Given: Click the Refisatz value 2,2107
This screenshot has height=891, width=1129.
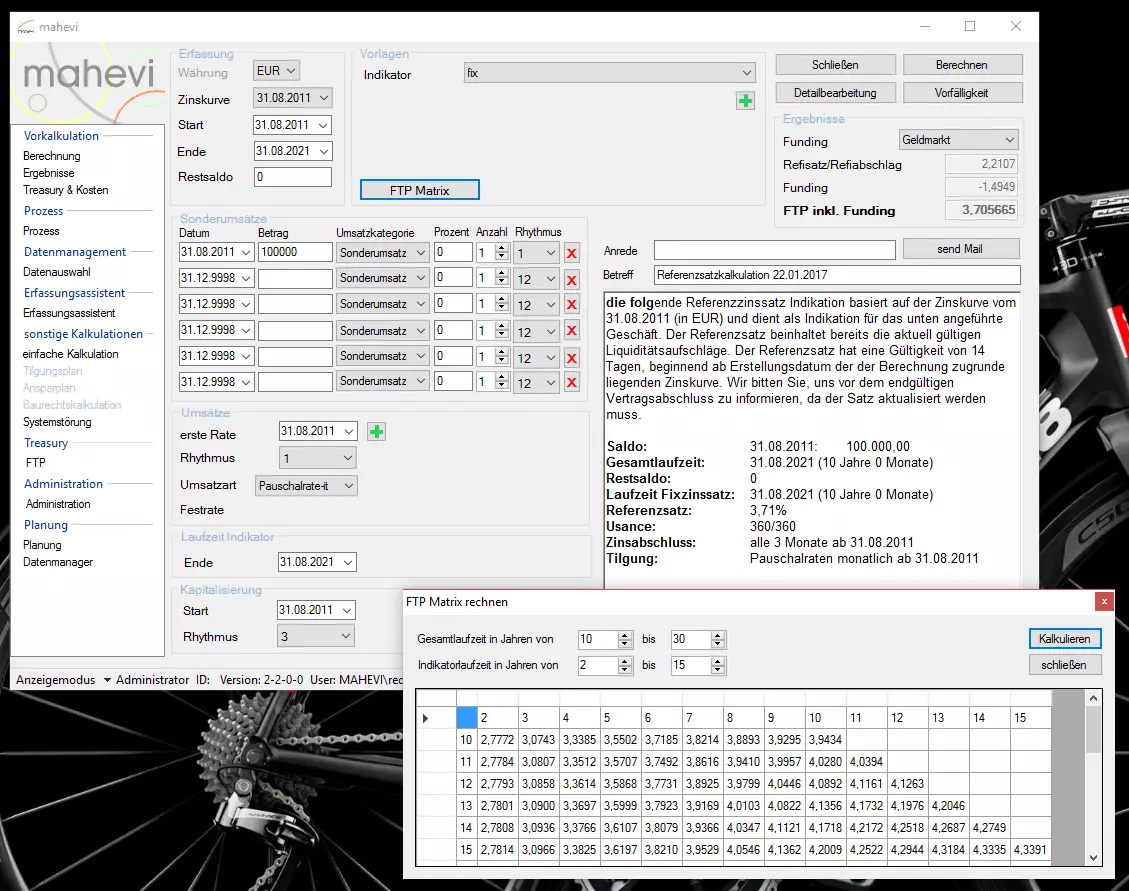Looking at the screenshot, I should (981, 164).
